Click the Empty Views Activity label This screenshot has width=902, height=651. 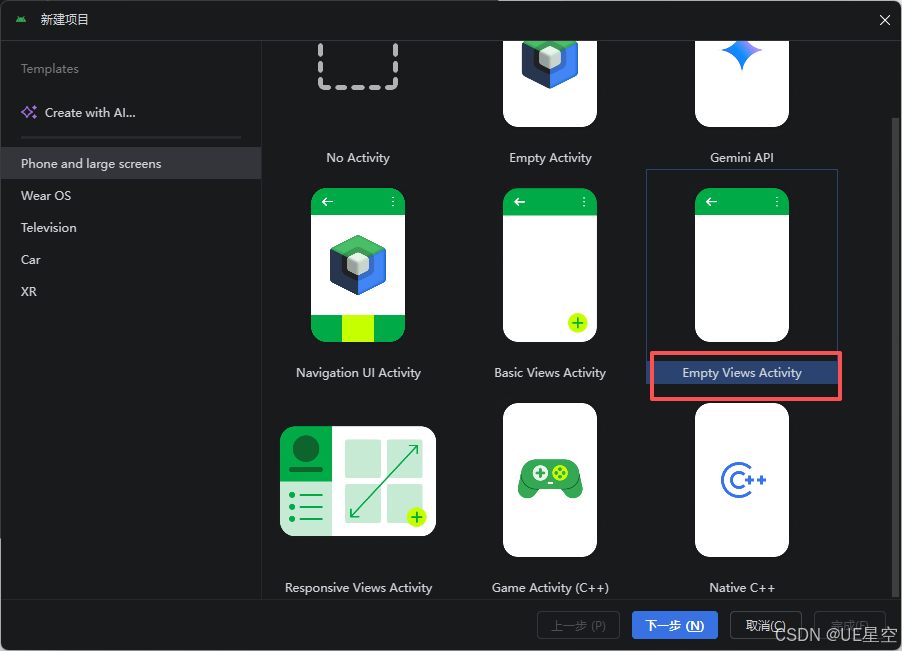[x=742, y=373]
